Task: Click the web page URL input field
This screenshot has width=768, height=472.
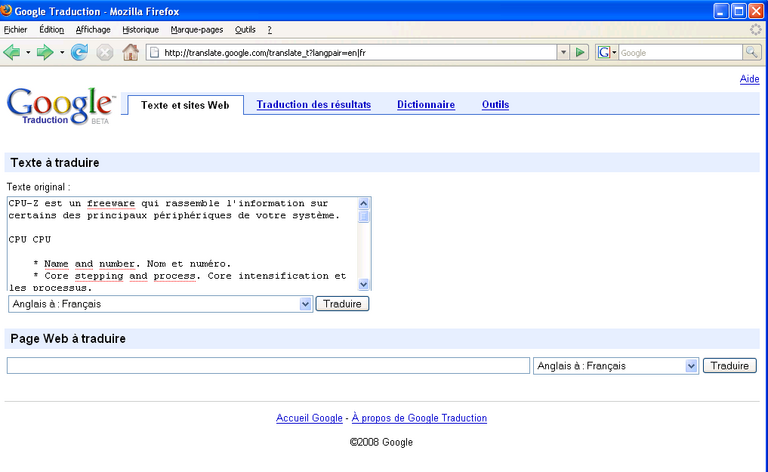Action: coord(268,366)
